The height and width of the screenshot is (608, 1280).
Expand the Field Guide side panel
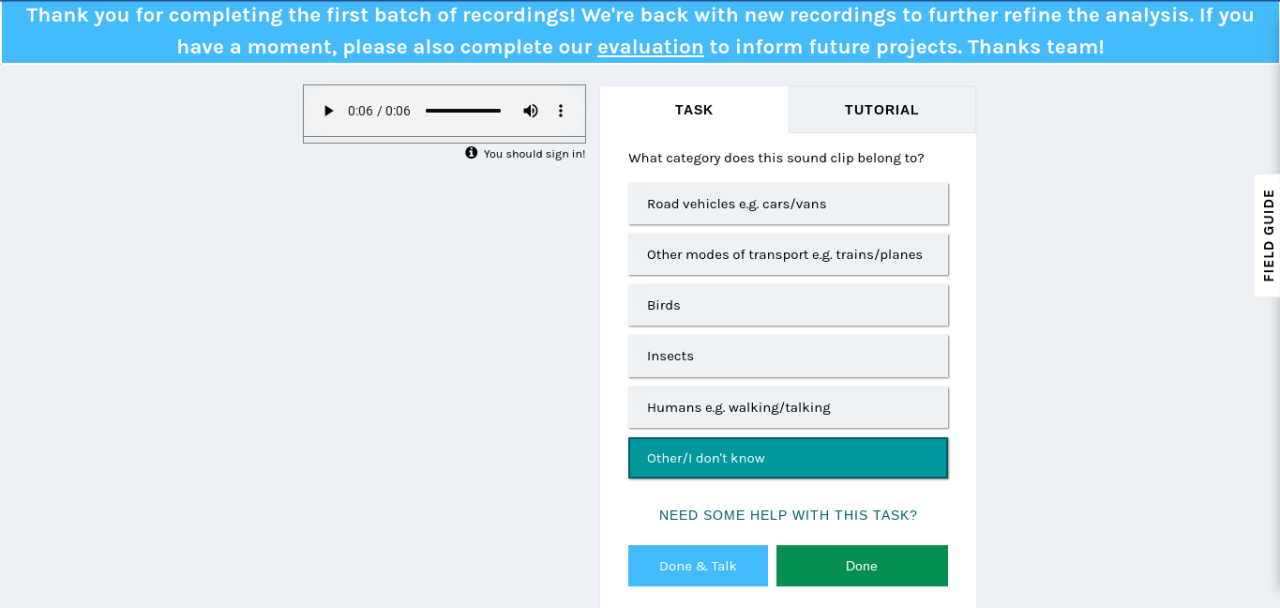coord(1267,235)
